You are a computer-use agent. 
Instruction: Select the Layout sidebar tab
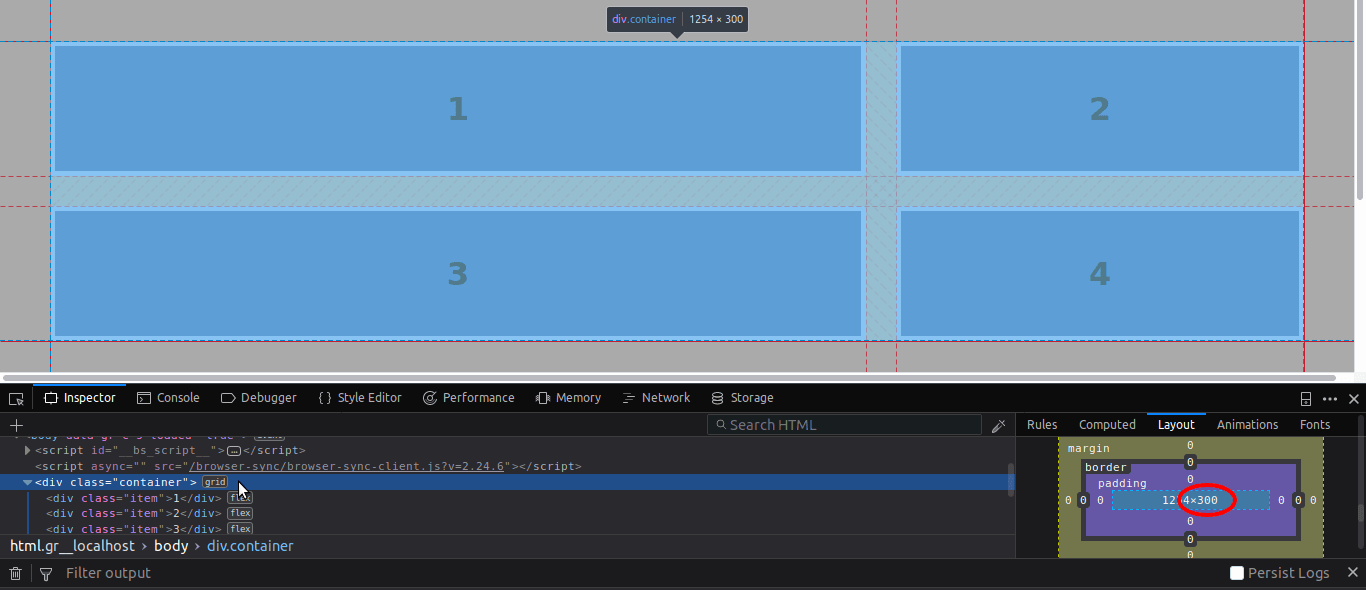tap(1176, 425)
